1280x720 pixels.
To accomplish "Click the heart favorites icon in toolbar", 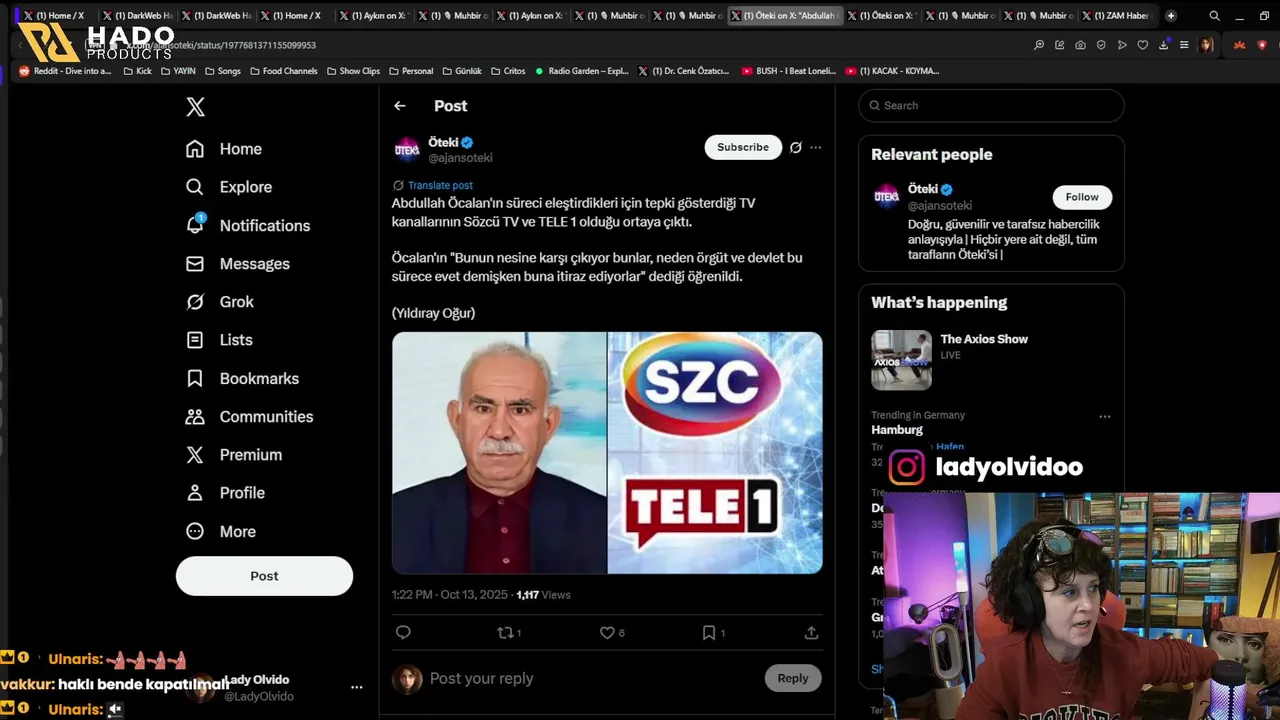I will [x=1143, y=45].
